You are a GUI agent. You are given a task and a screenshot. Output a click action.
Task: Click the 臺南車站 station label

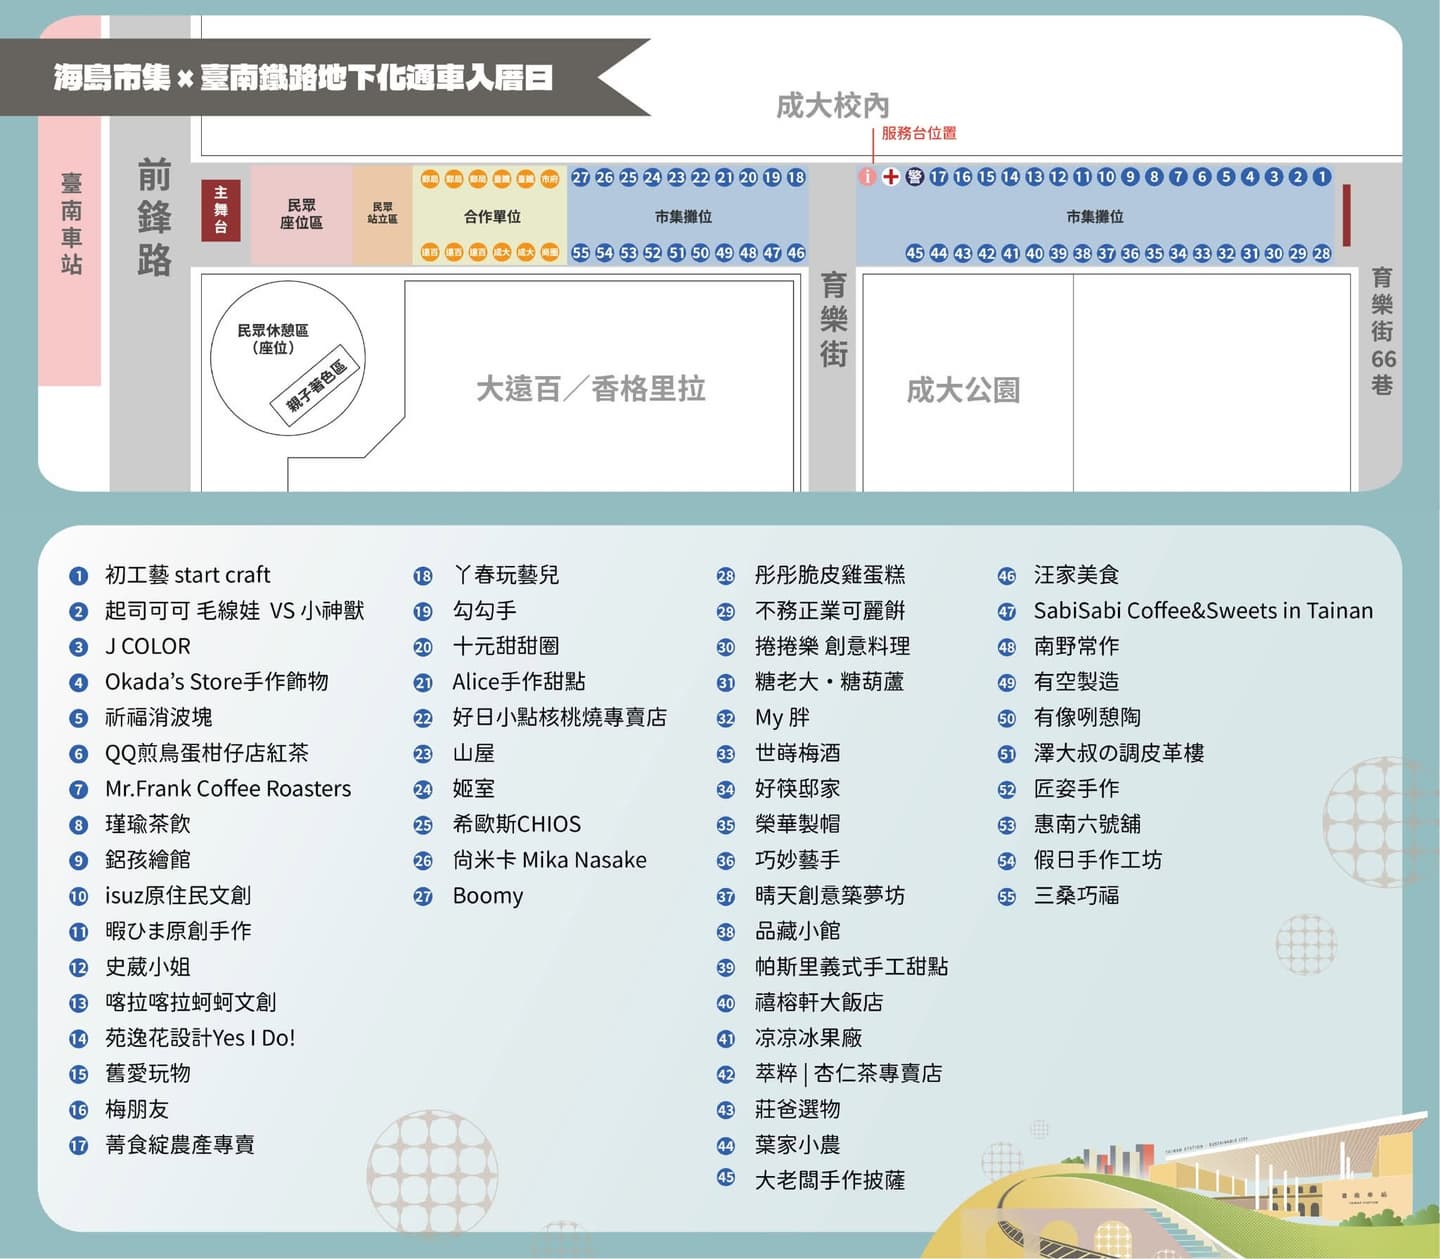click(71, 223)
